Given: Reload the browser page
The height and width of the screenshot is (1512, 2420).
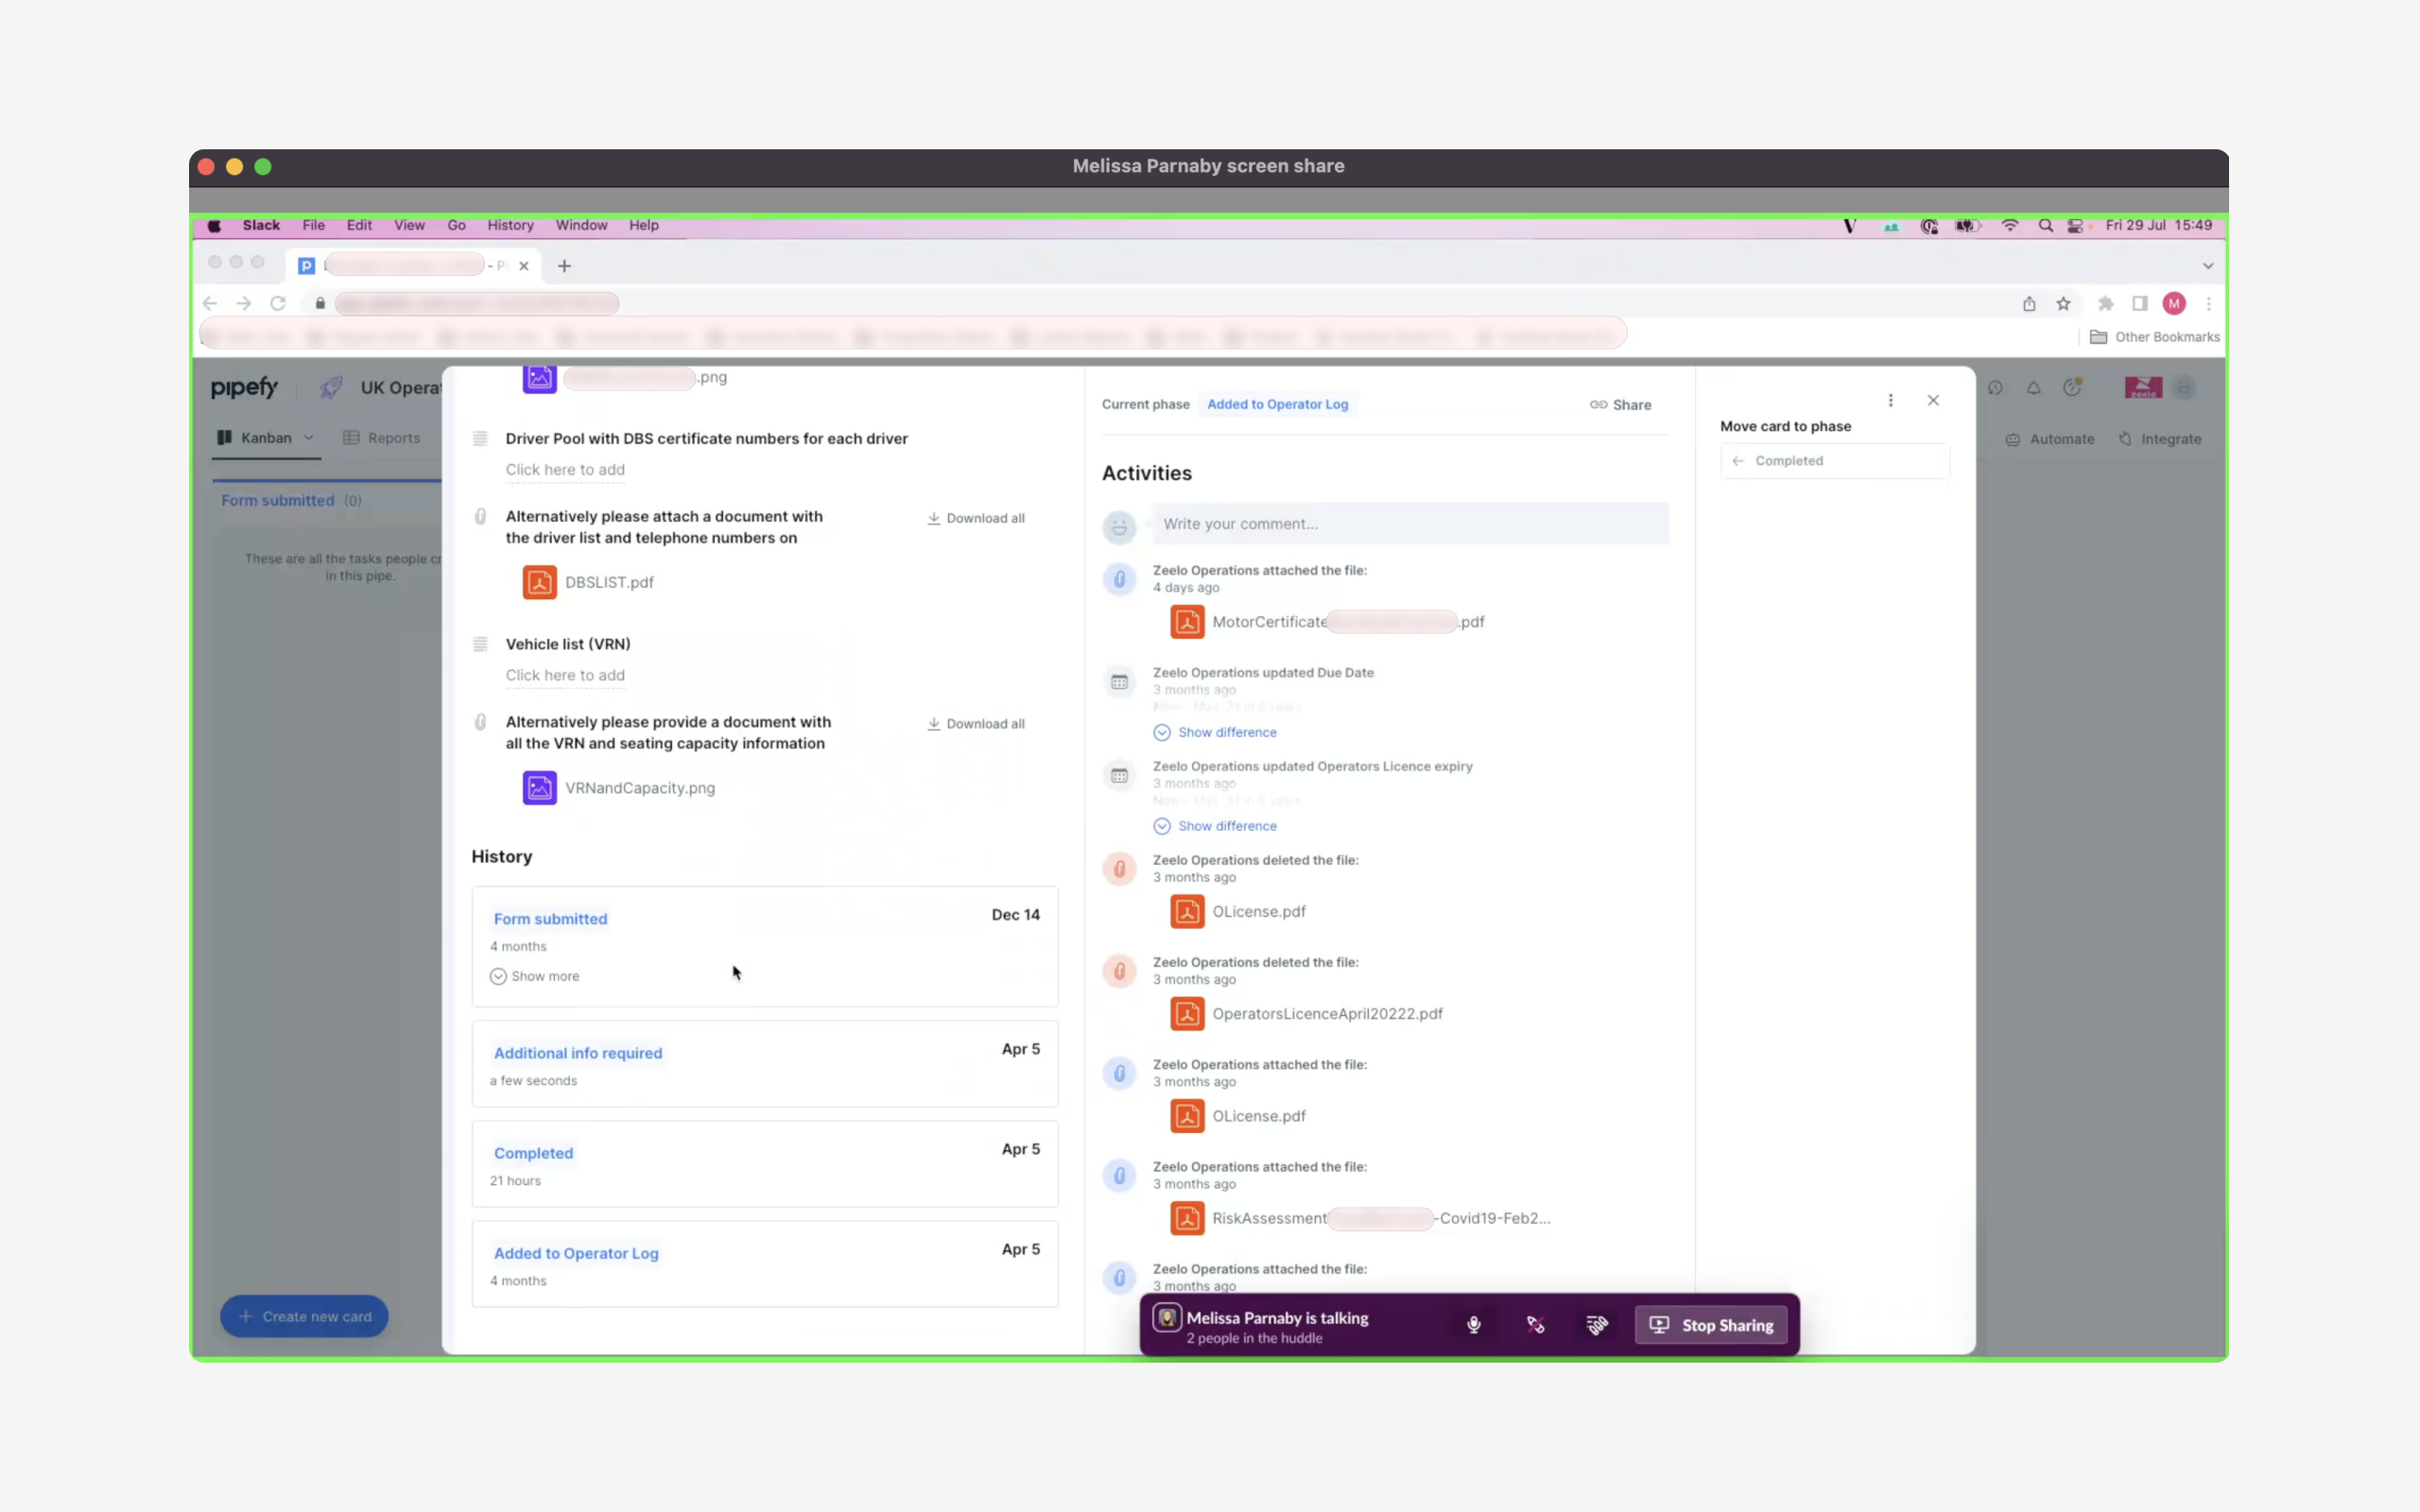Looking at the screenshot, I should [x=278, y=303].
